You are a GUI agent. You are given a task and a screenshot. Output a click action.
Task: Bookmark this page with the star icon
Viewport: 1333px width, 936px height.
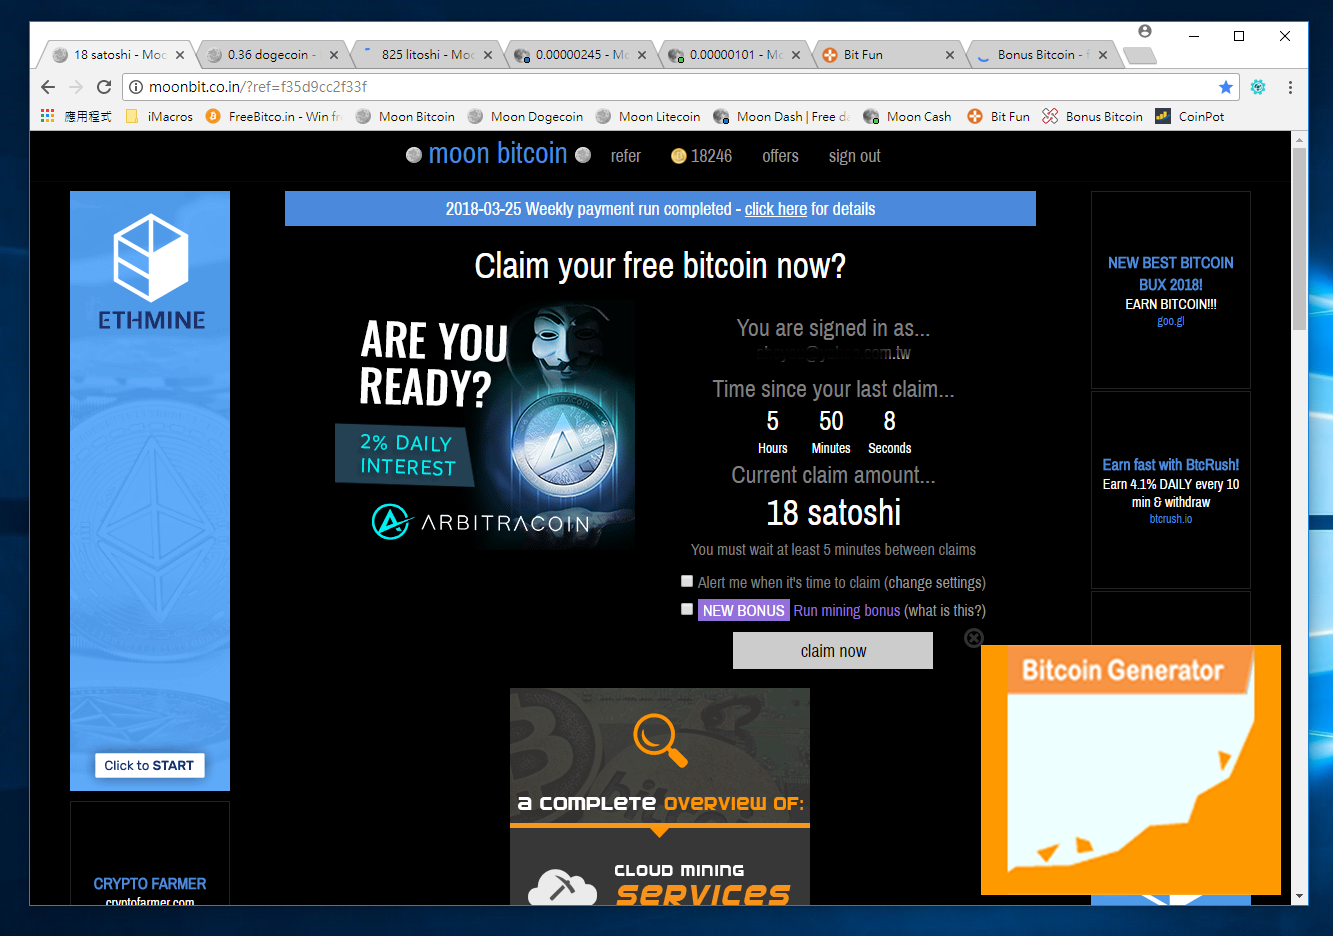(x=1226, y=87)
